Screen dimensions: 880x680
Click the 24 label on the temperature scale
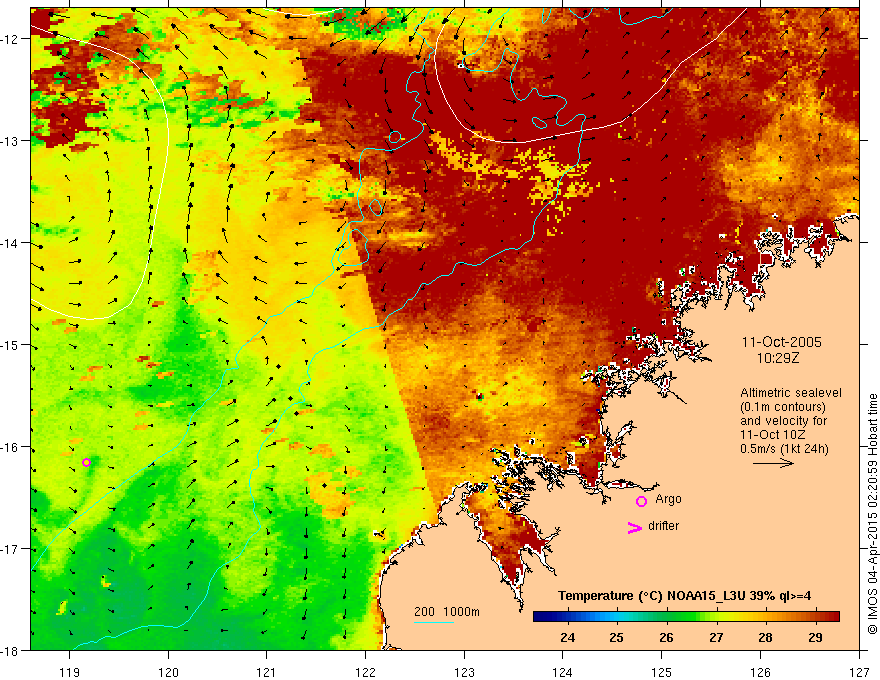[x=567, y=637]
